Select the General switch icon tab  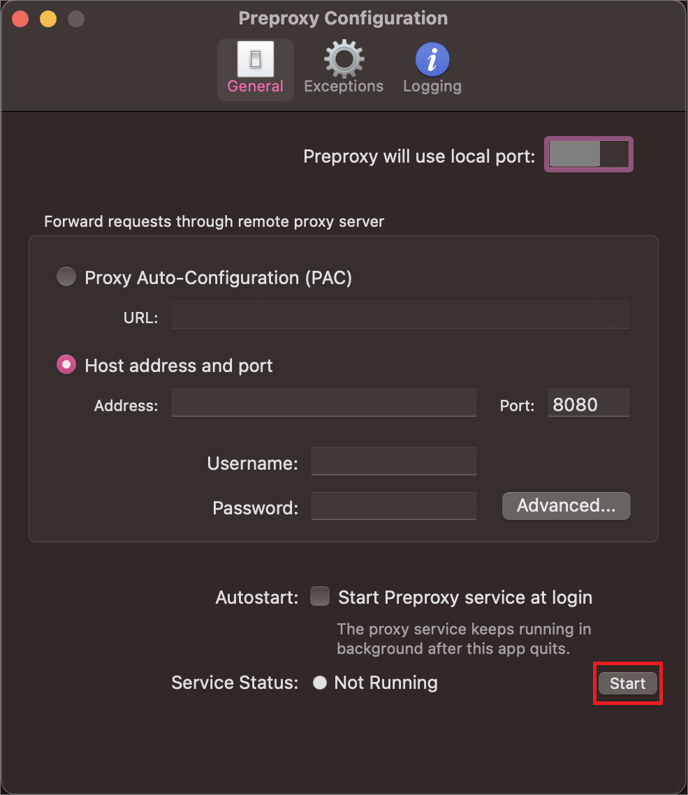pos(256,69)
